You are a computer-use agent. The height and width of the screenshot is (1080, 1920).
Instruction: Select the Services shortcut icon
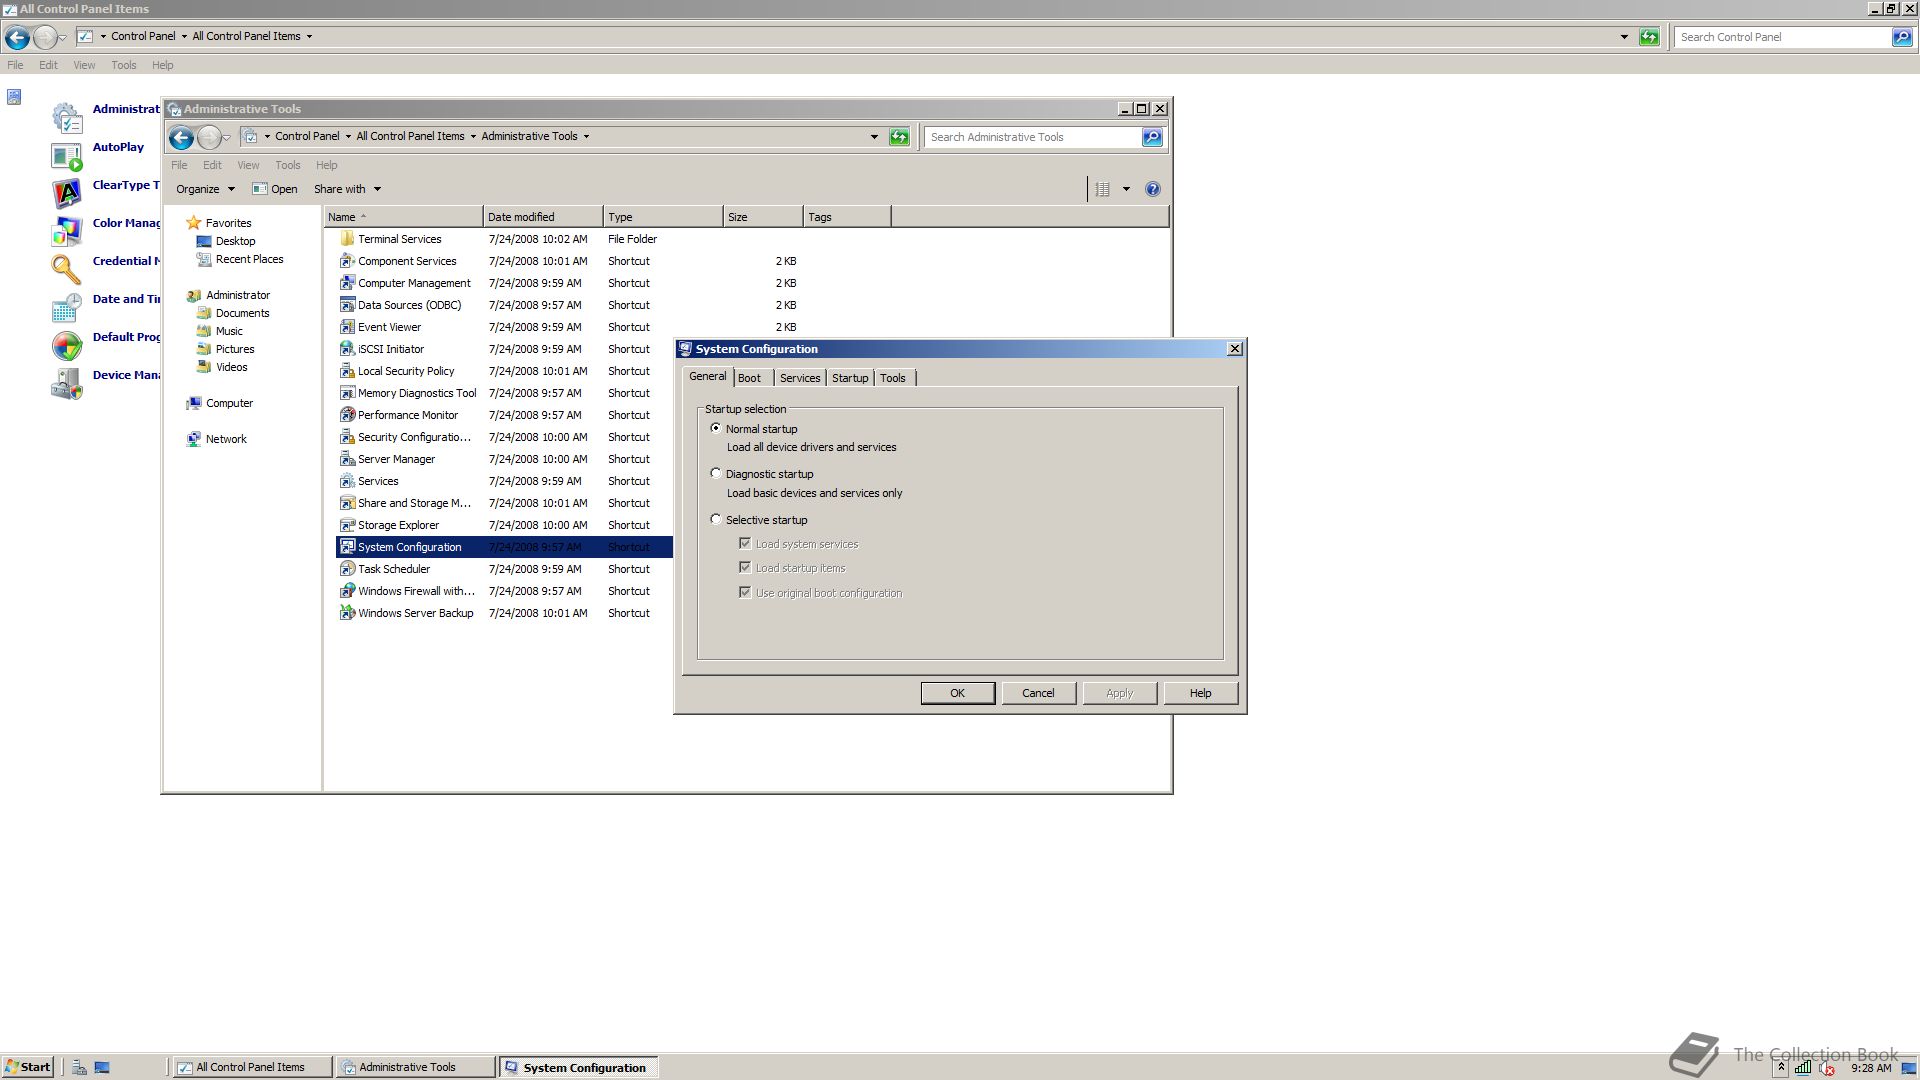point(347,481)
